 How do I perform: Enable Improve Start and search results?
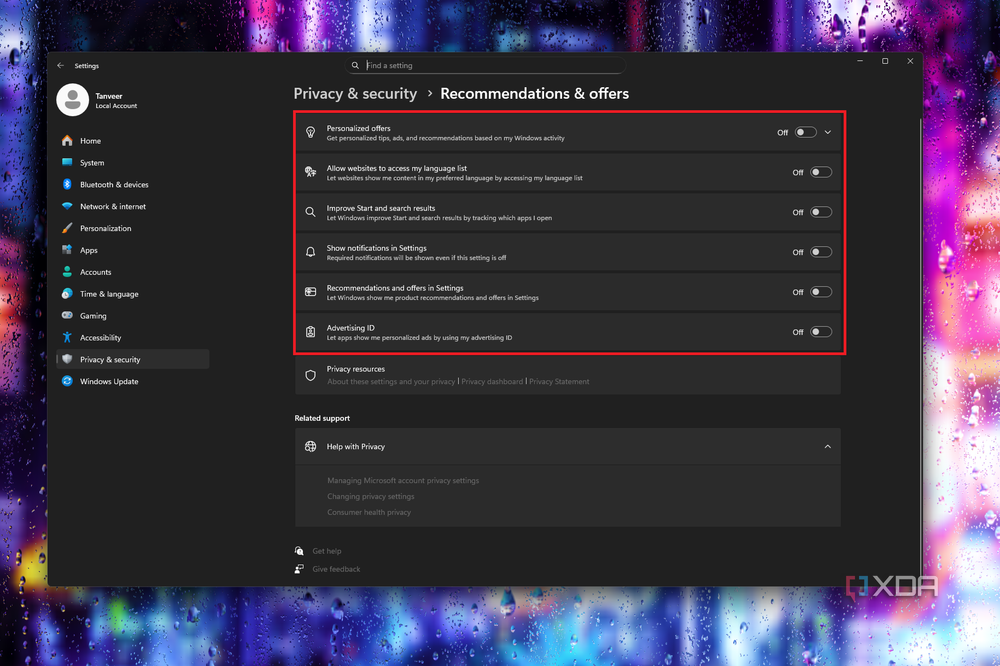[x=821, y=212]
